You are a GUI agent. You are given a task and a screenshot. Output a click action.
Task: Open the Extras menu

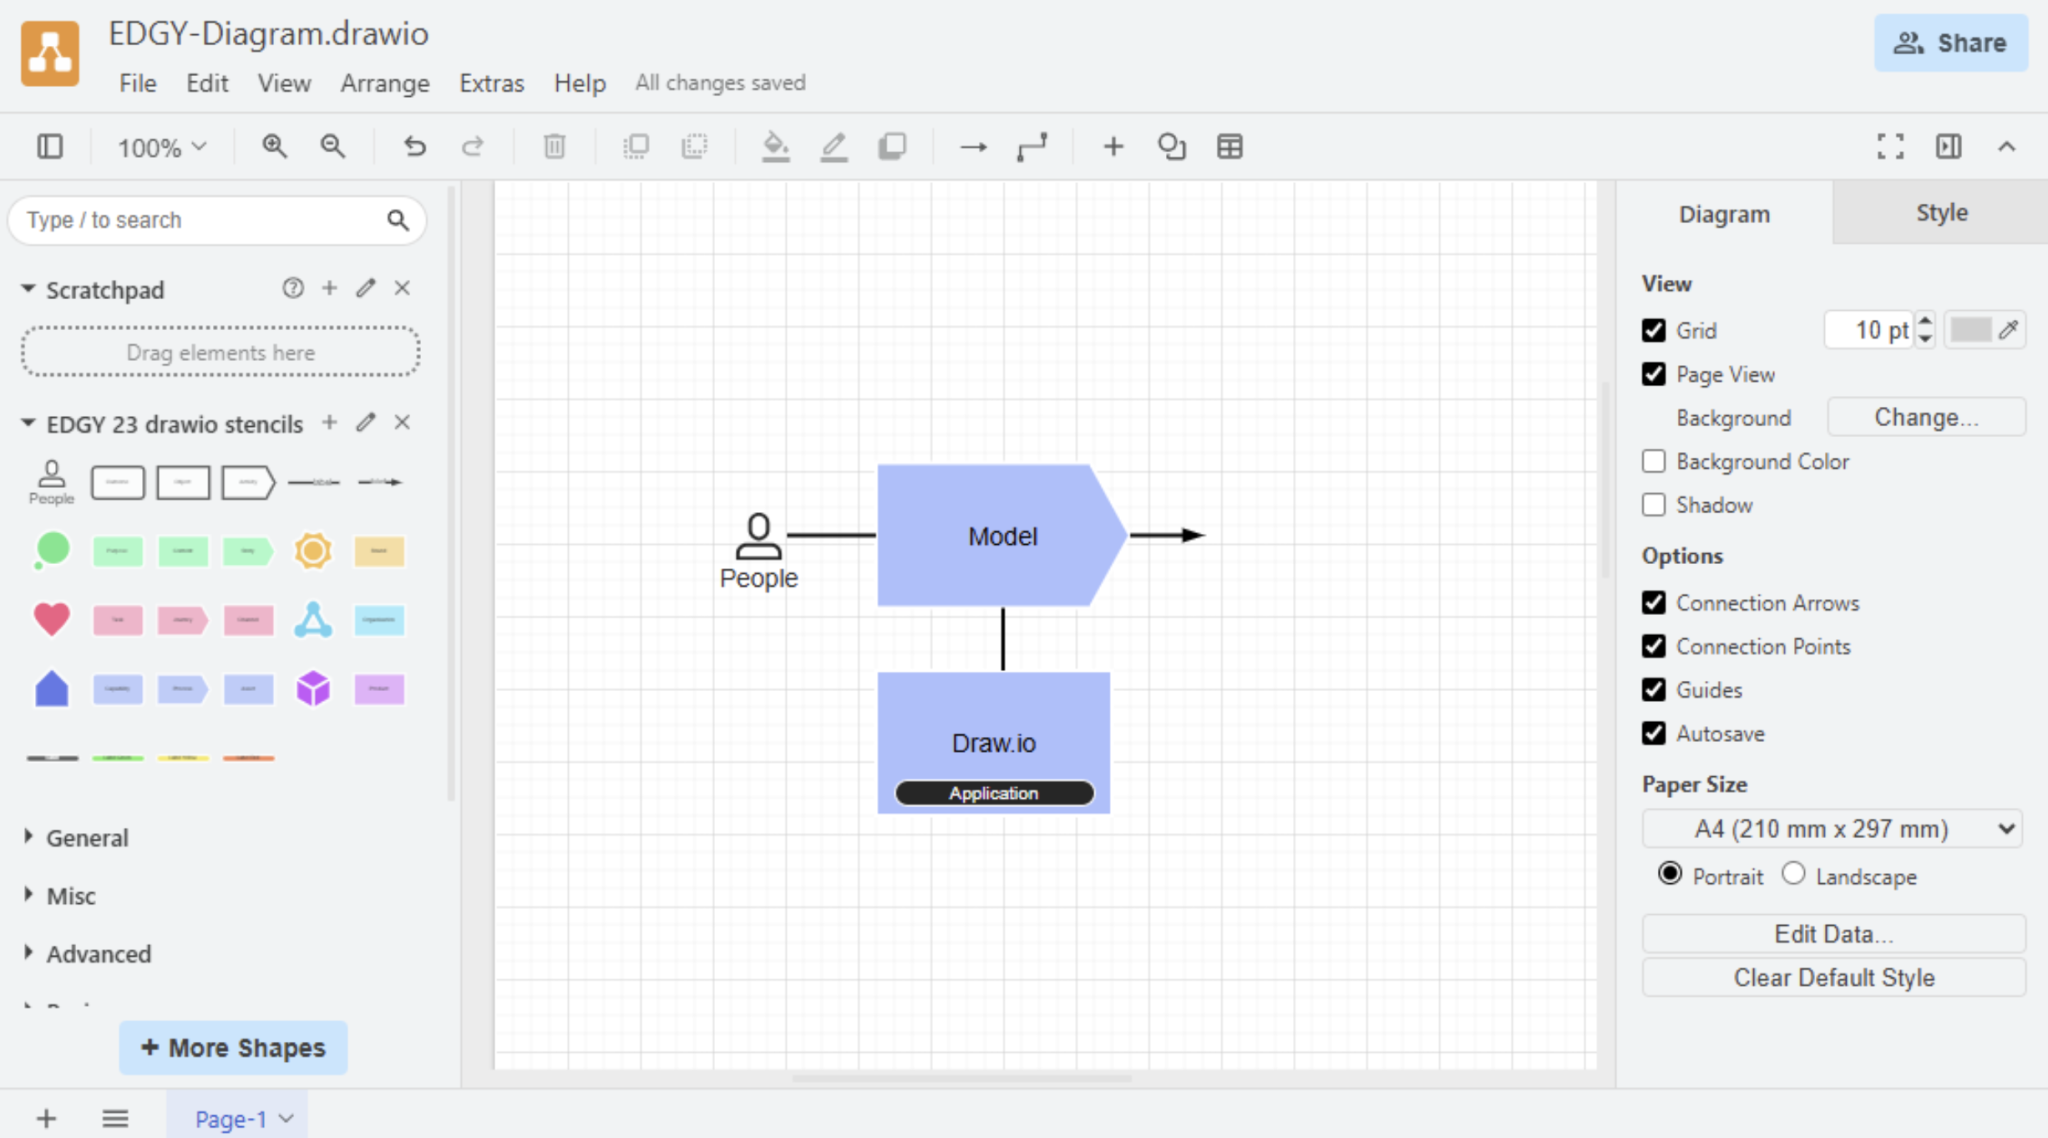(x=491, y=83)
